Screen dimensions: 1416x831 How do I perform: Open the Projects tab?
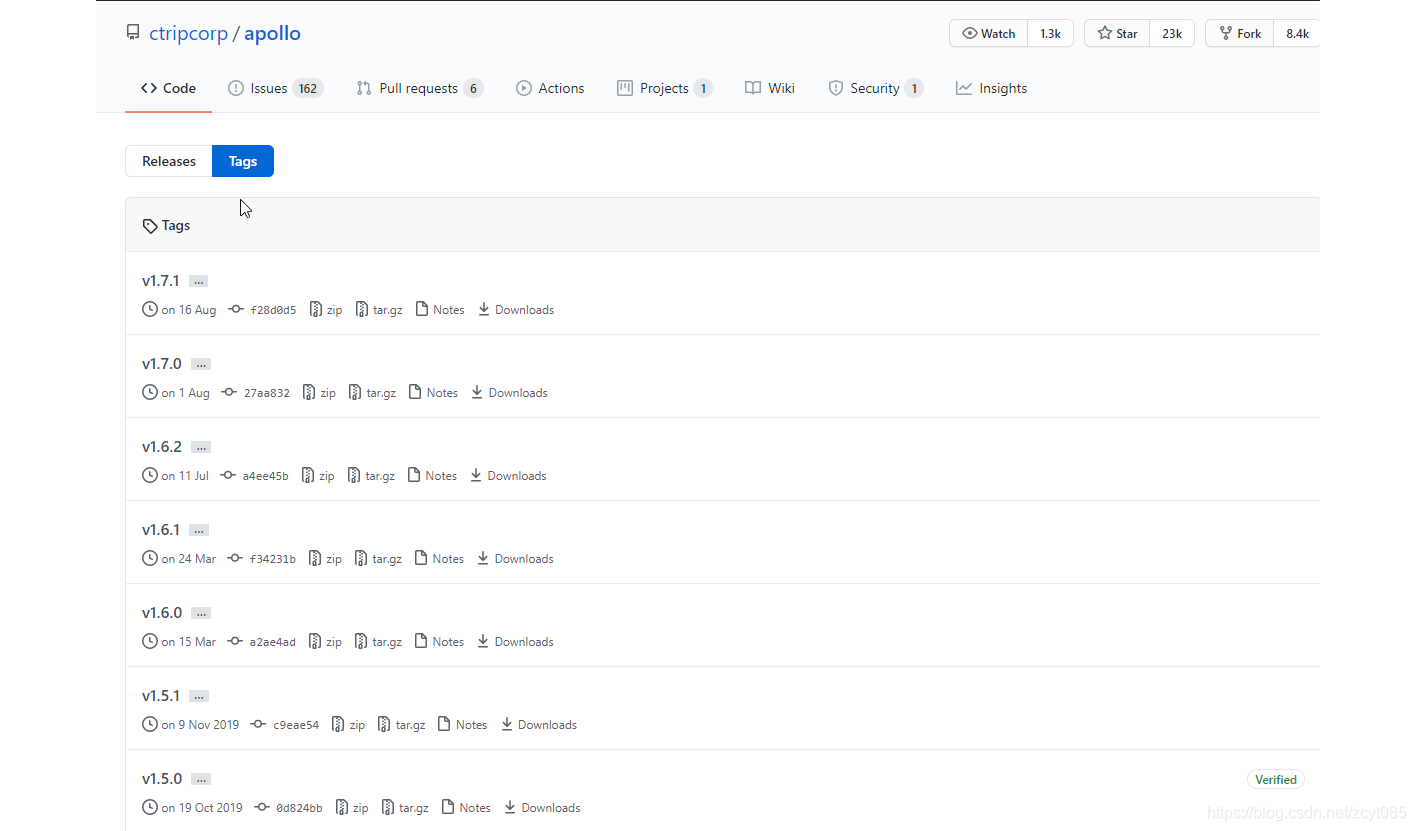pos(664,88)
